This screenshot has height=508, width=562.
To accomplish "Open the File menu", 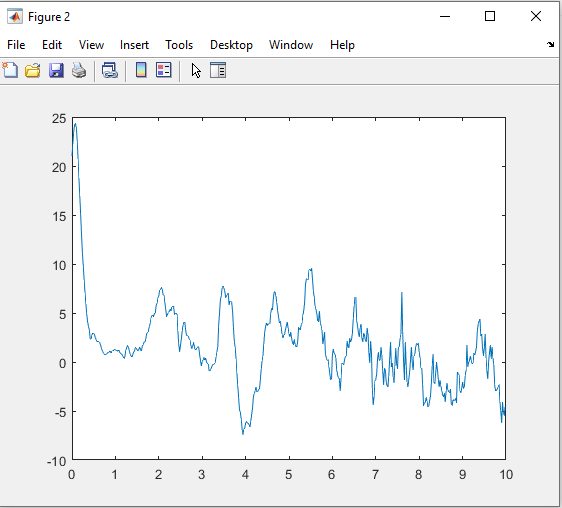I will point(16,45).
